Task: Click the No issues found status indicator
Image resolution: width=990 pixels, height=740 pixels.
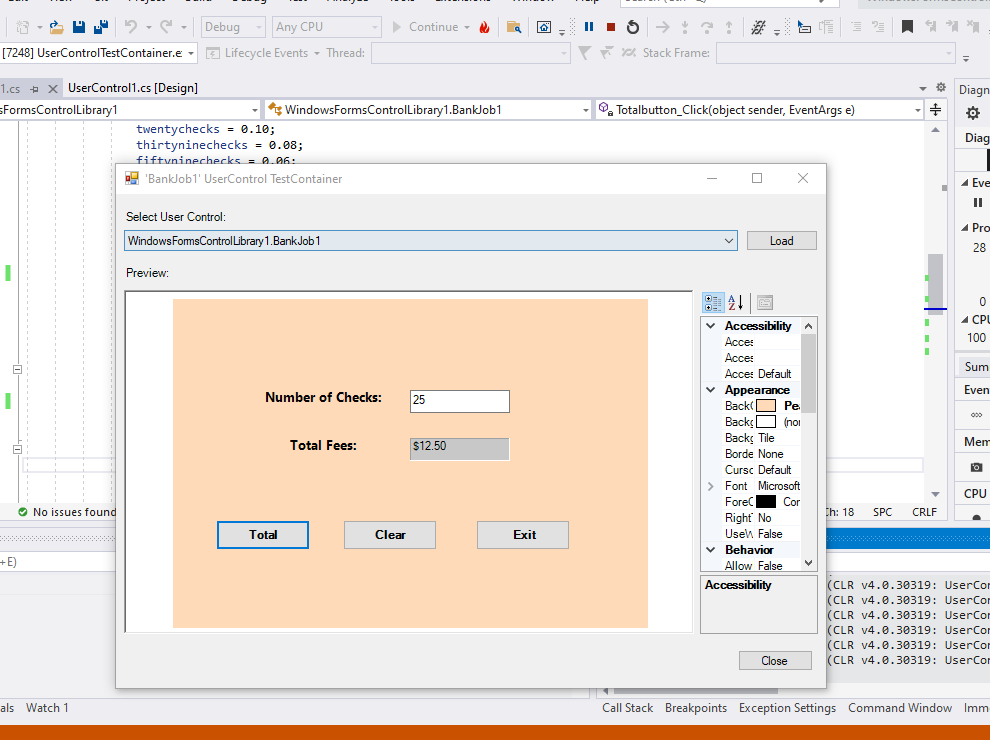Action: tap(67, 512)
